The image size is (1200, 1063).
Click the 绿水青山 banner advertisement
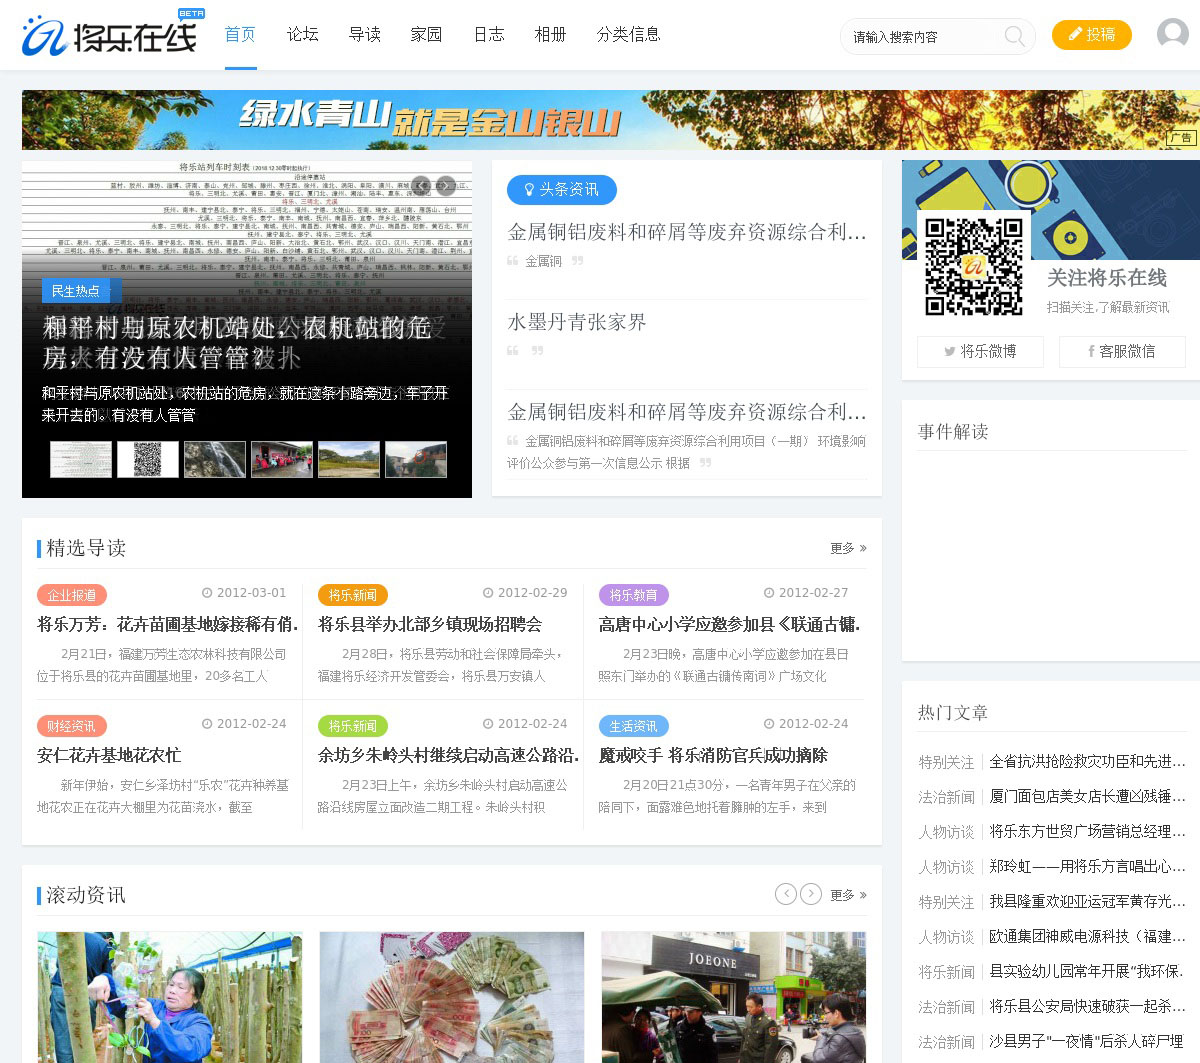pos(611,120)
